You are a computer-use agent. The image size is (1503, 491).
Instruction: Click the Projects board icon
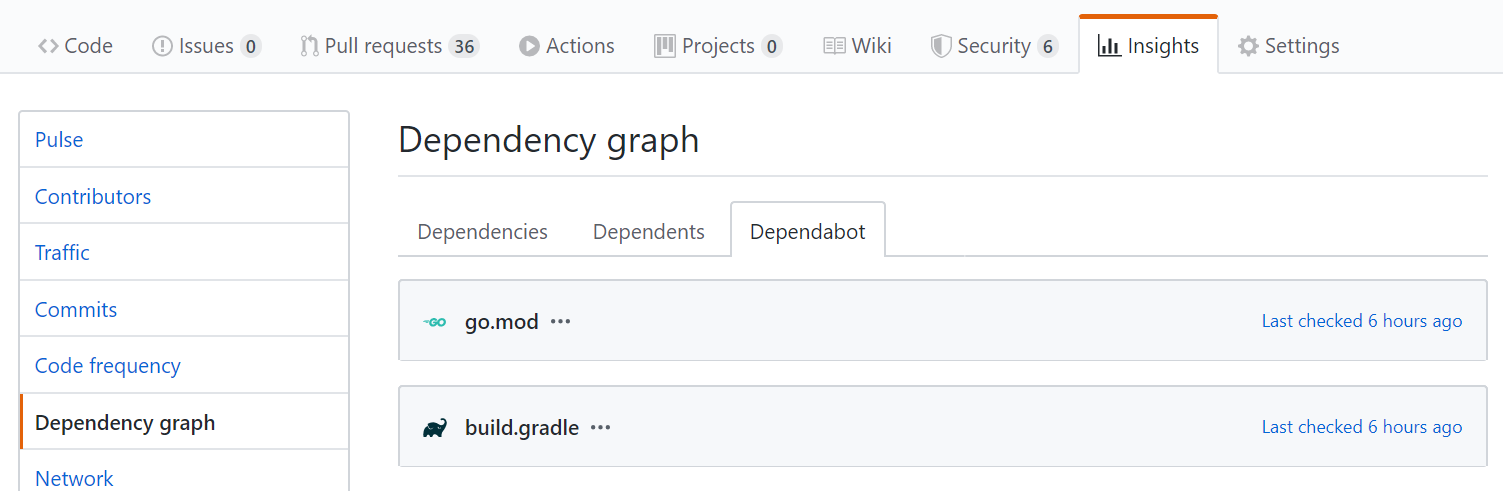click(665, 46)
